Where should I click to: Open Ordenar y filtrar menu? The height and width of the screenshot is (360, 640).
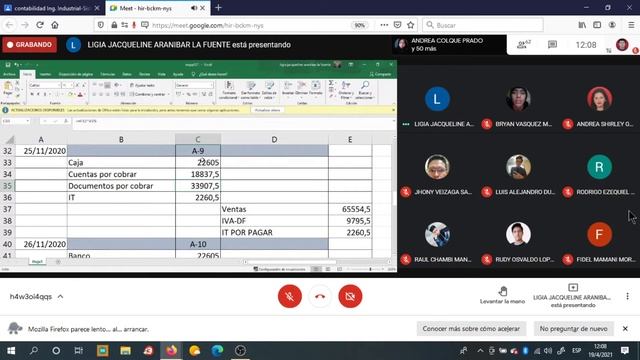[x=346, y=90]
